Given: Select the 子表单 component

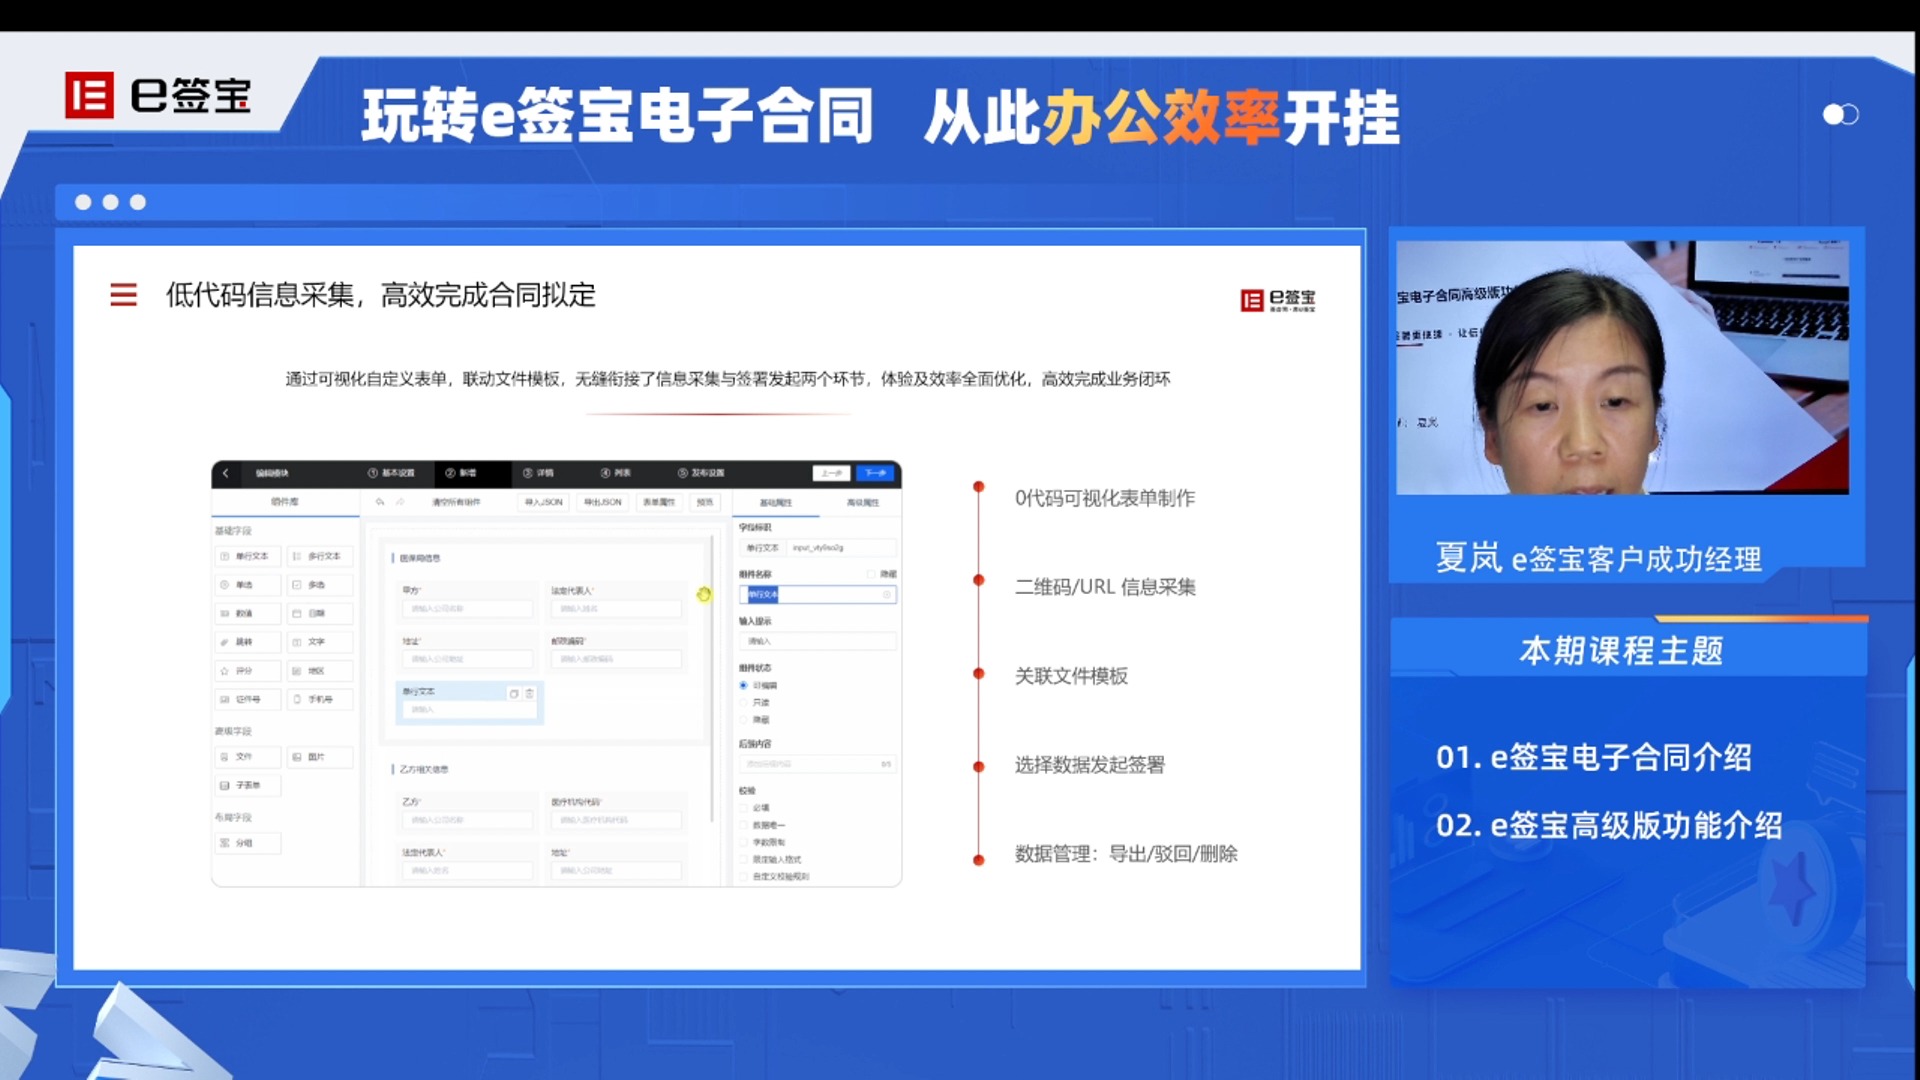Looking at the screenshot, I should (x=246, y=785).
